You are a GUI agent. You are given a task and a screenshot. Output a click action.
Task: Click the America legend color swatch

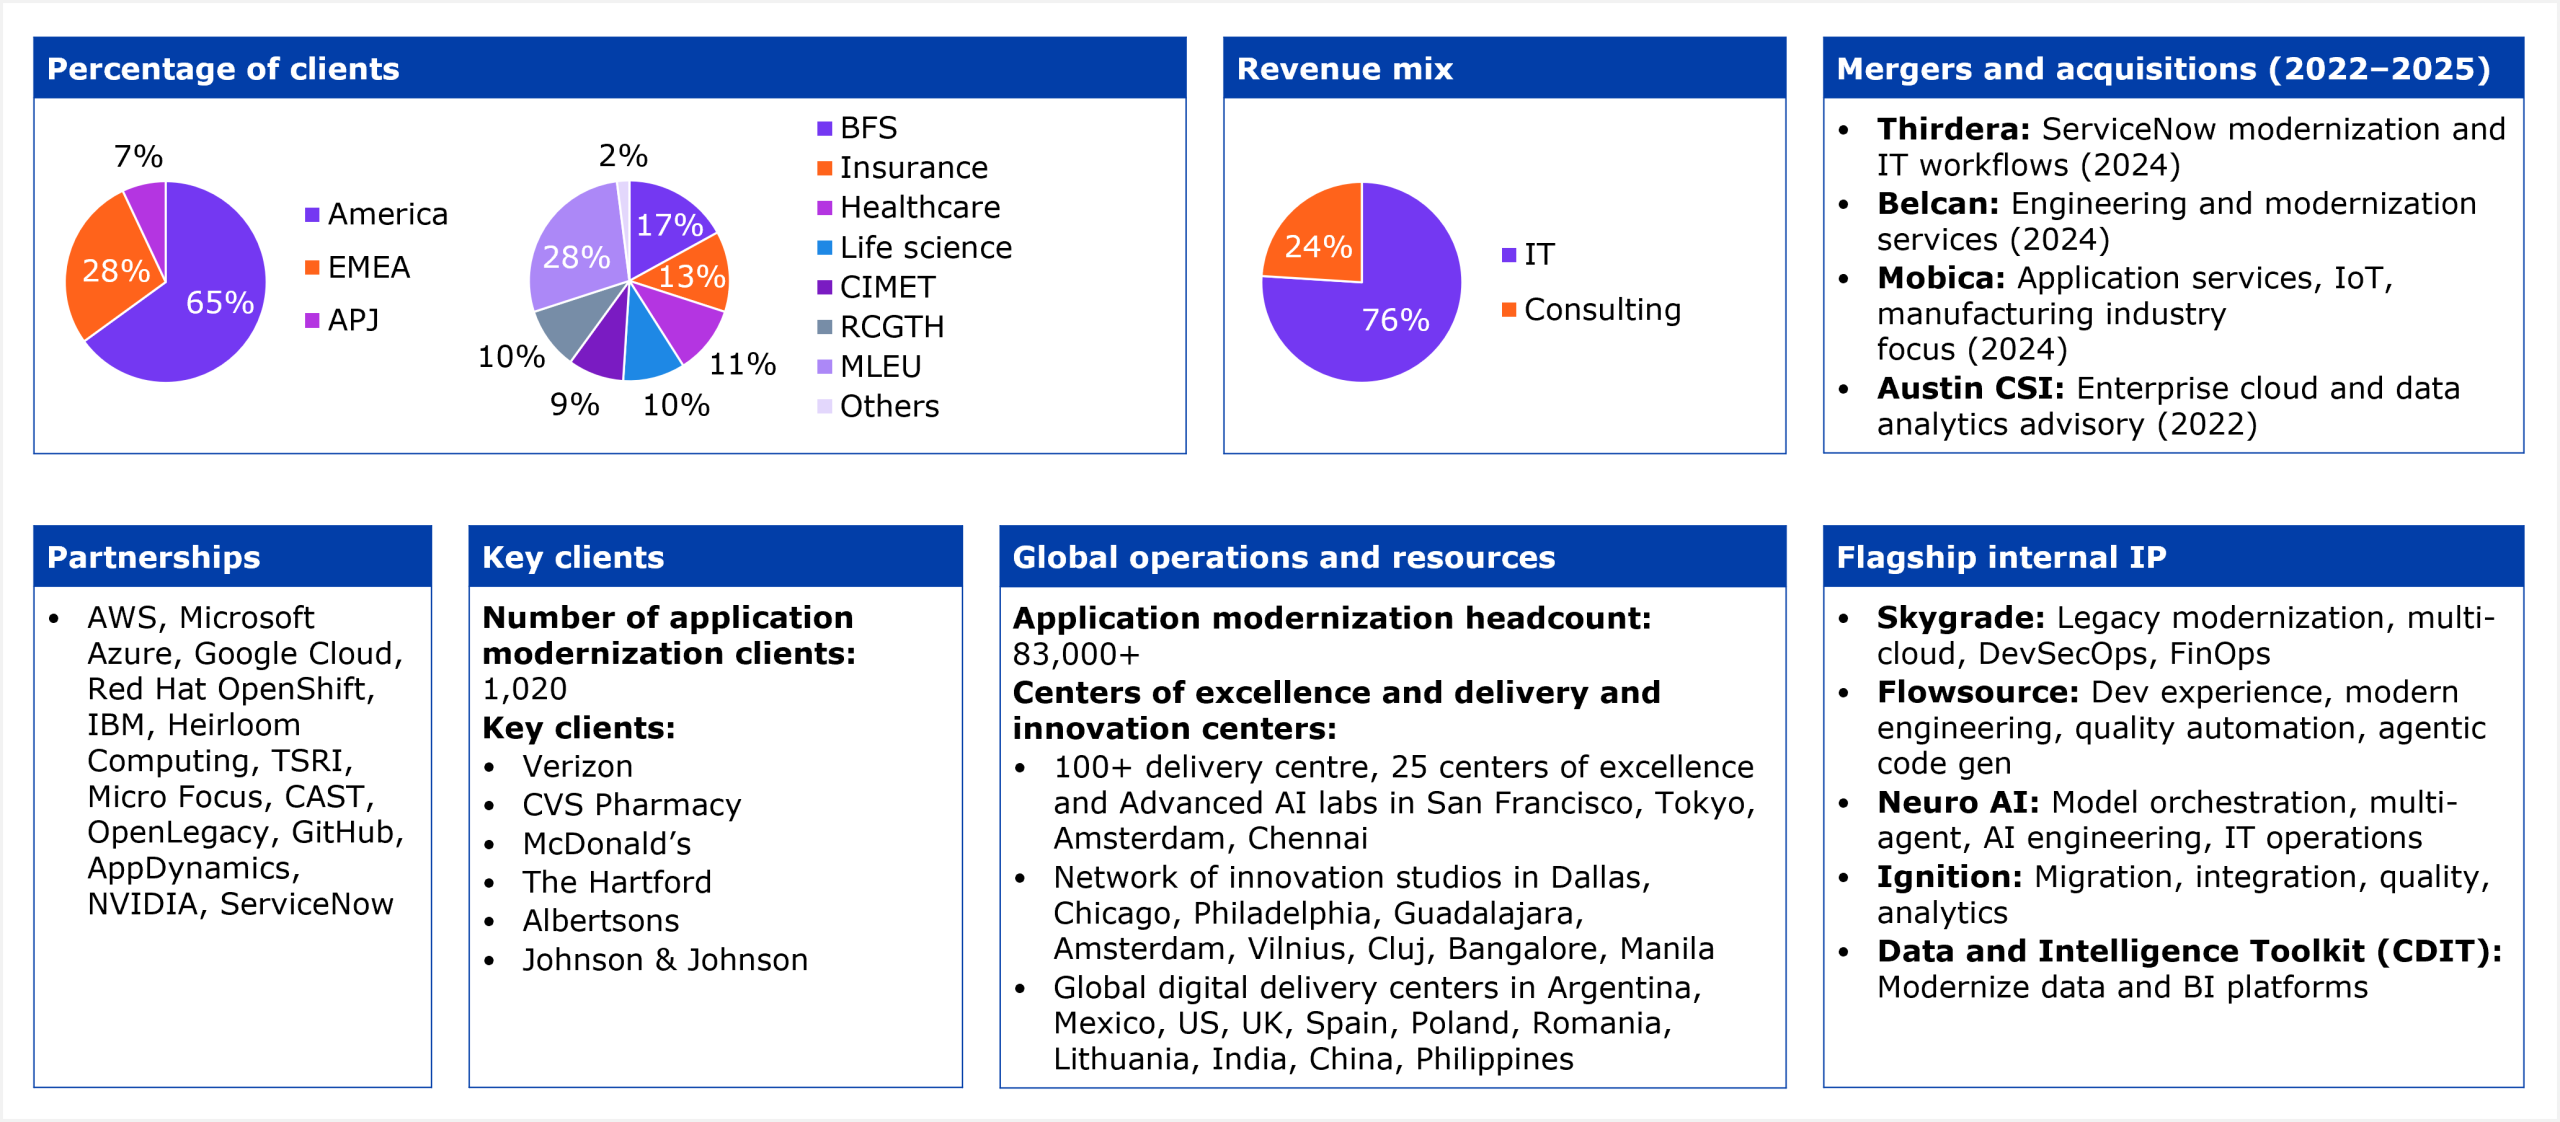click(312, 215)
